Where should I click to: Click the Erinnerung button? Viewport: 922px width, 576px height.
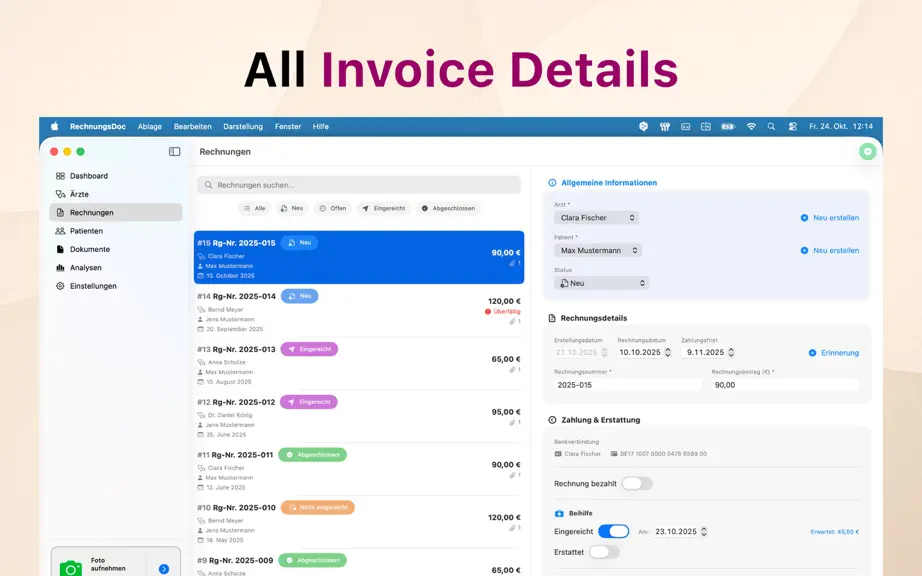click(x=834, y=353)
